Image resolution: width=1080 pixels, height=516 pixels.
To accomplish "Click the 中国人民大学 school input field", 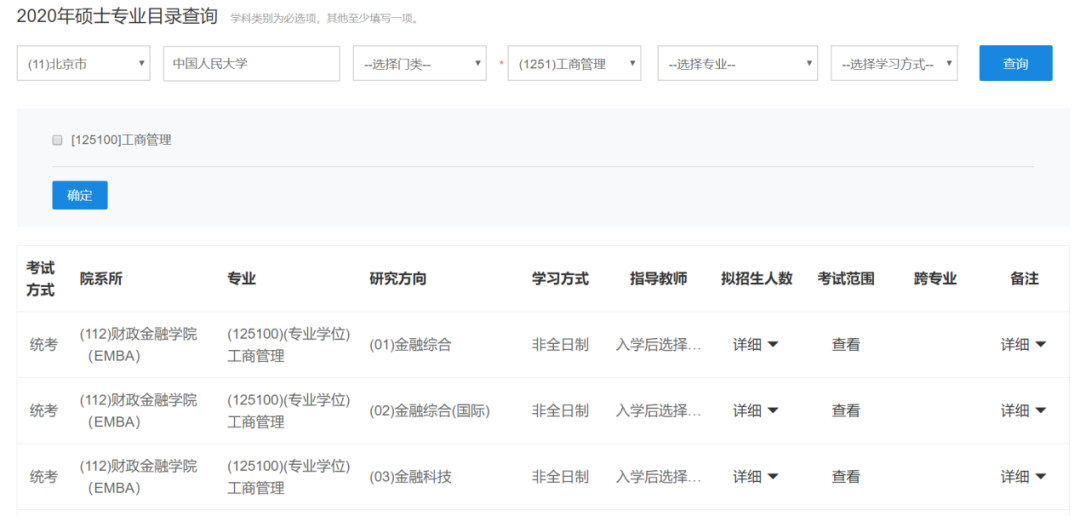I will coord(251,64).
